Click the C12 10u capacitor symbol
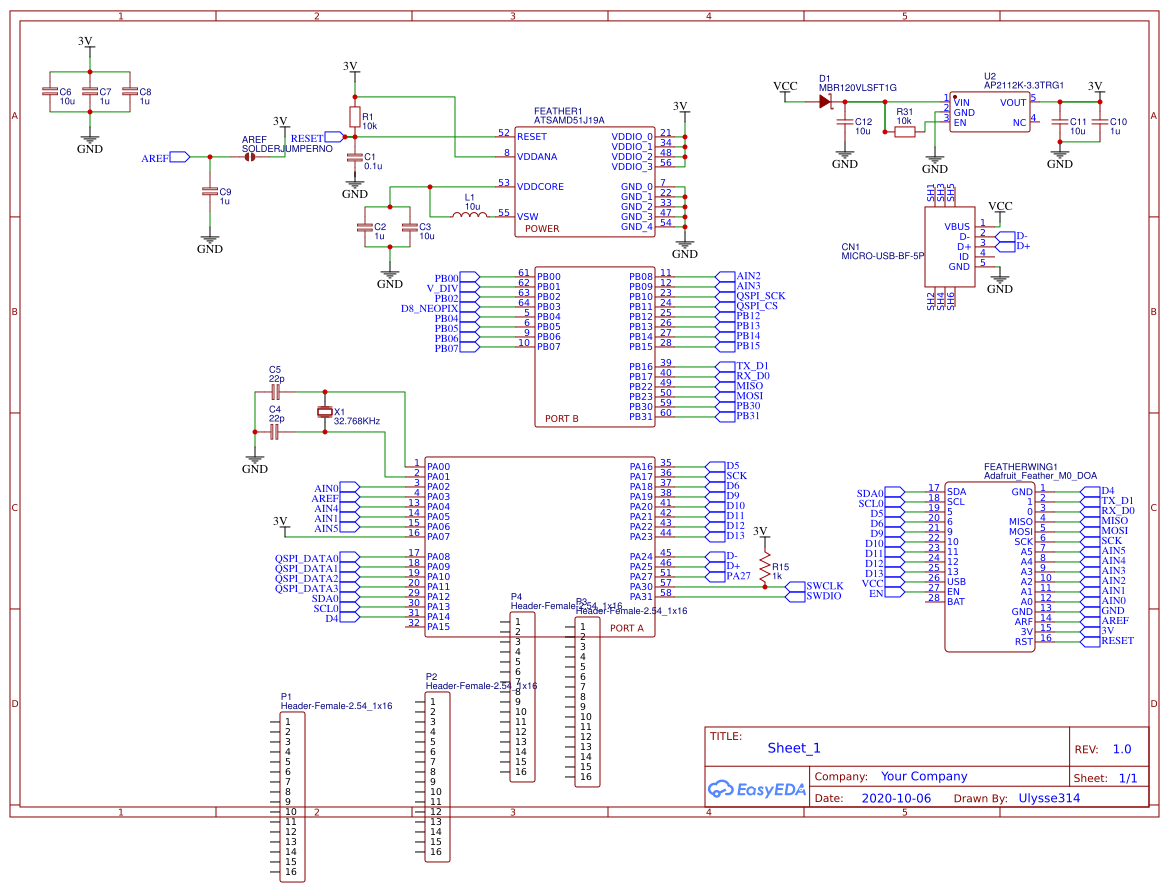The width and height of the screenshot is (1169, 892). point(845,122)
